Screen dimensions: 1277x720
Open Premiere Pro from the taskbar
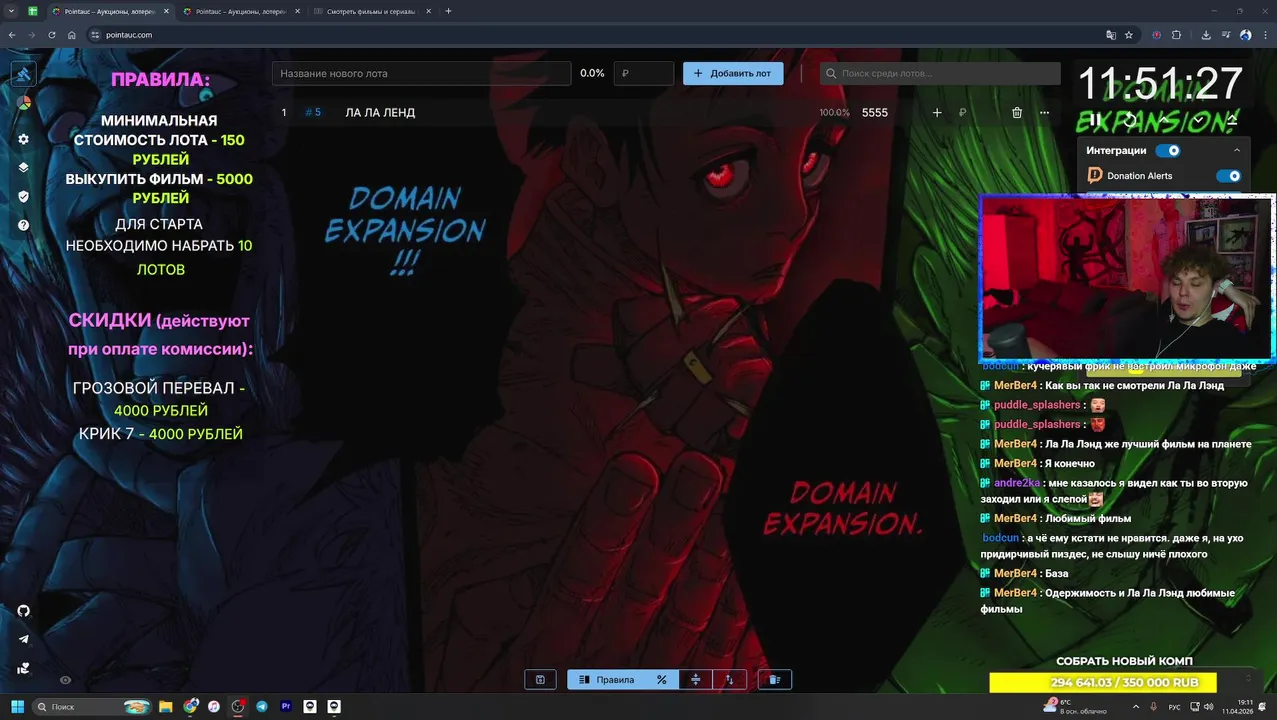286,706
